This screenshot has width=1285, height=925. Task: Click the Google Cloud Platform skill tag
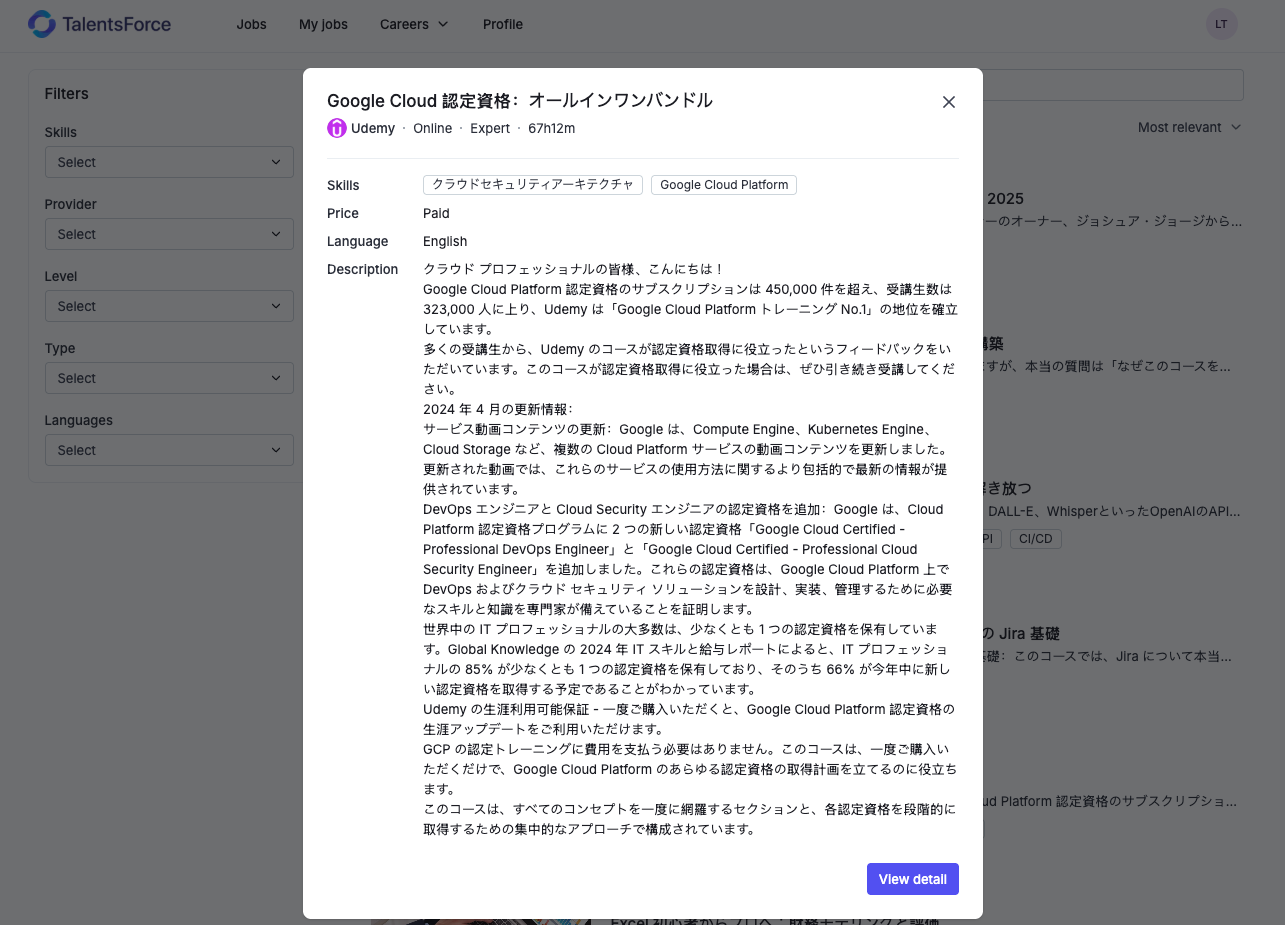[x=724, y=185]
